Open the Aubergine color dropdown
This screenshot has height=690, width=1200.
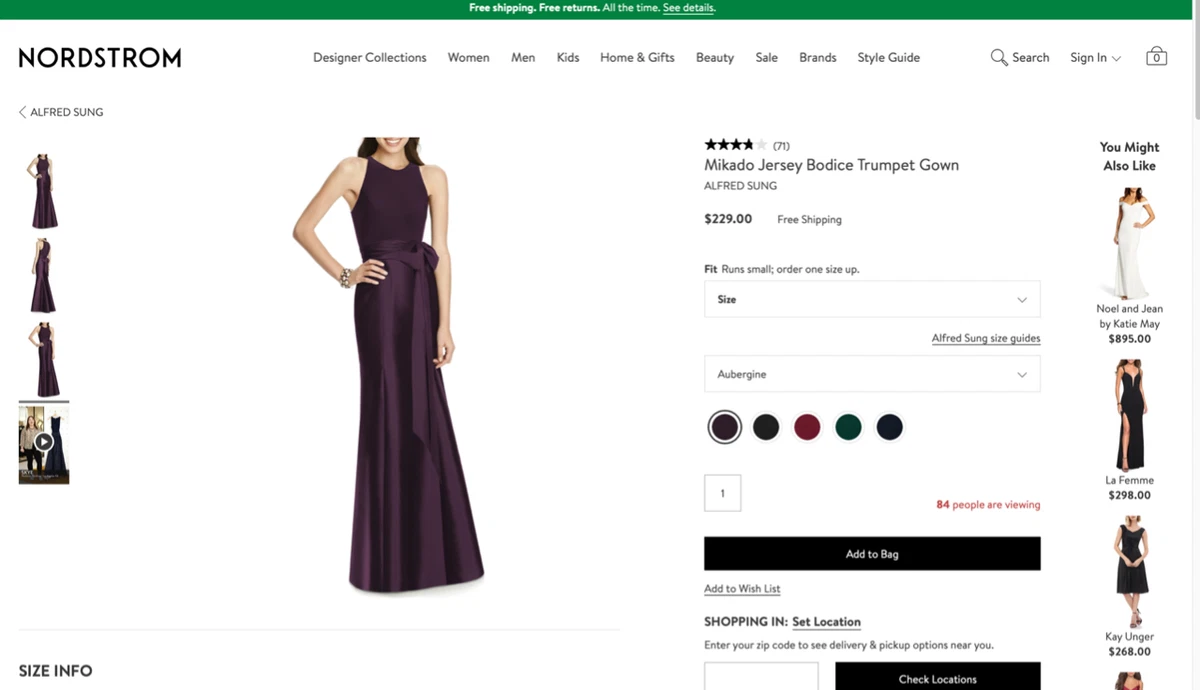click(x=872, y=374)
